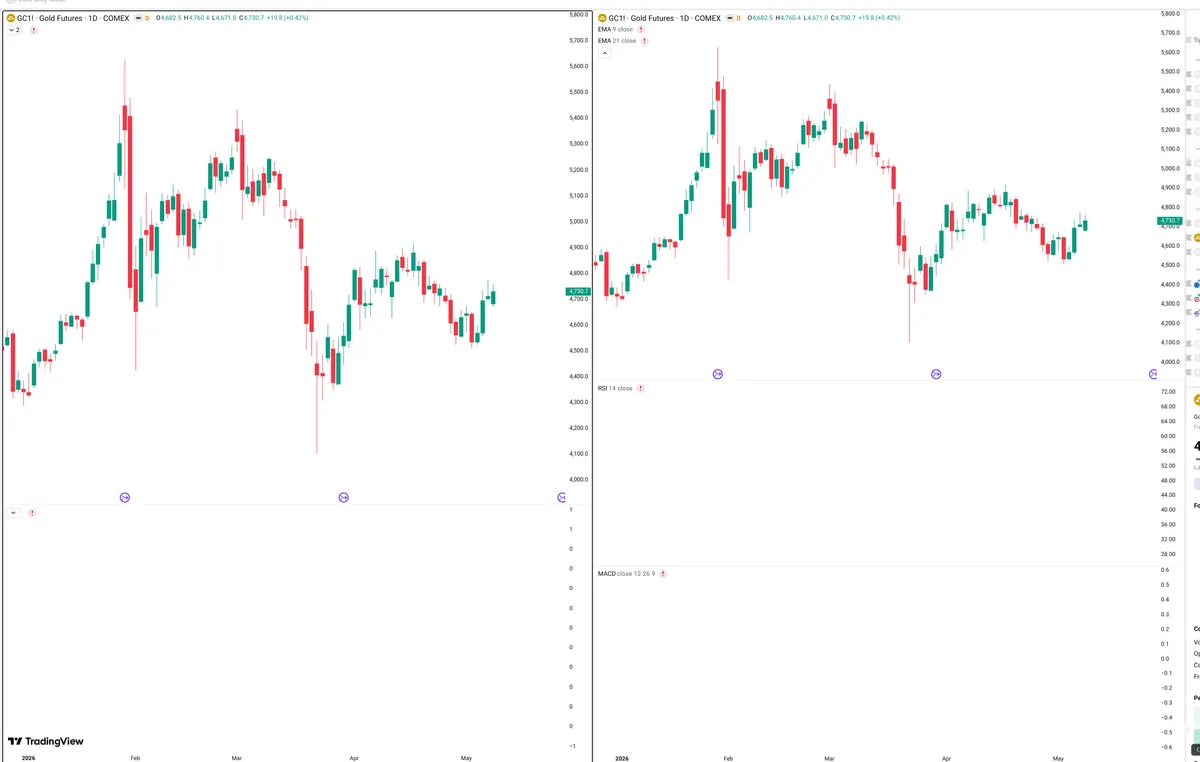This screenshot has width=1200, height=762.
Task: Expand the collapsed legend in left lower pane
Action: [x=13, y=513]
